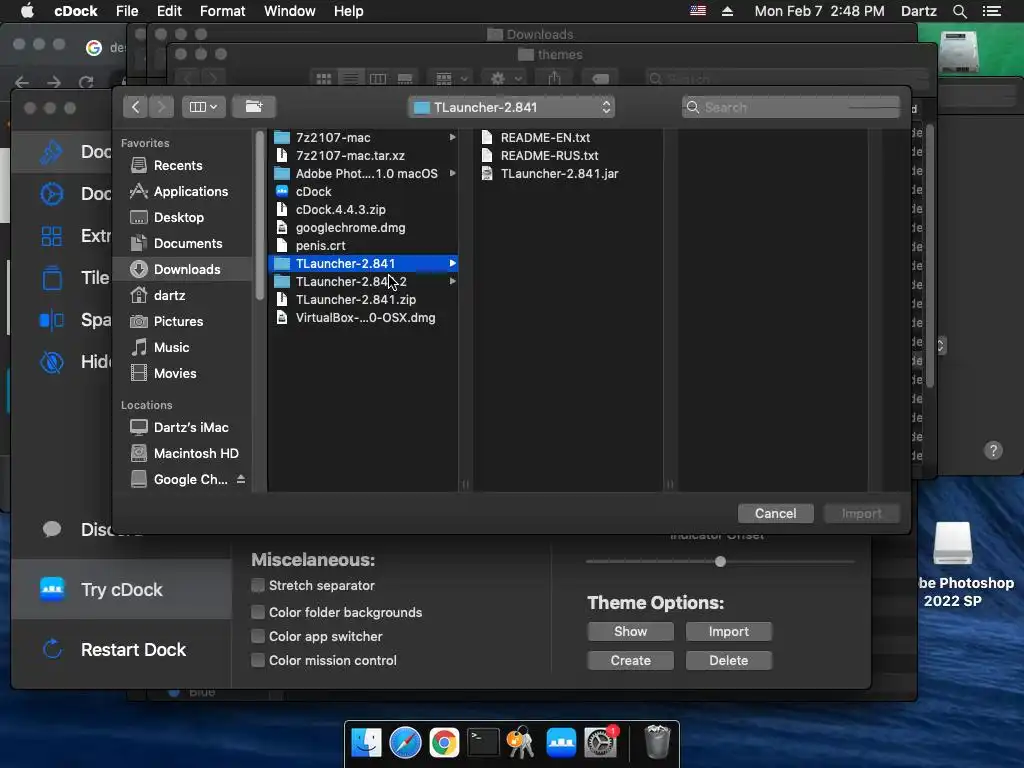Expand the 7z2107-mac folder arrow

click(x=453, y=138)
